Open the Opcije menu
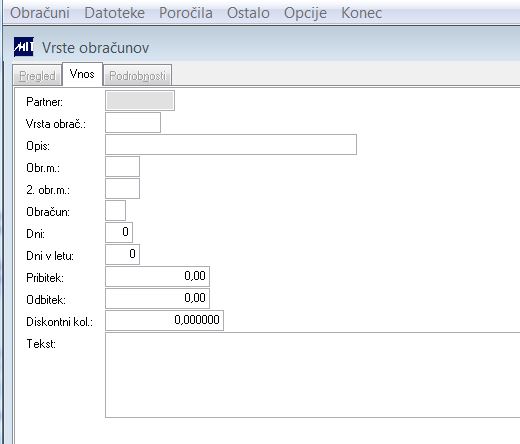Screen dimensions: 520x444 click(x=305, y=14)
